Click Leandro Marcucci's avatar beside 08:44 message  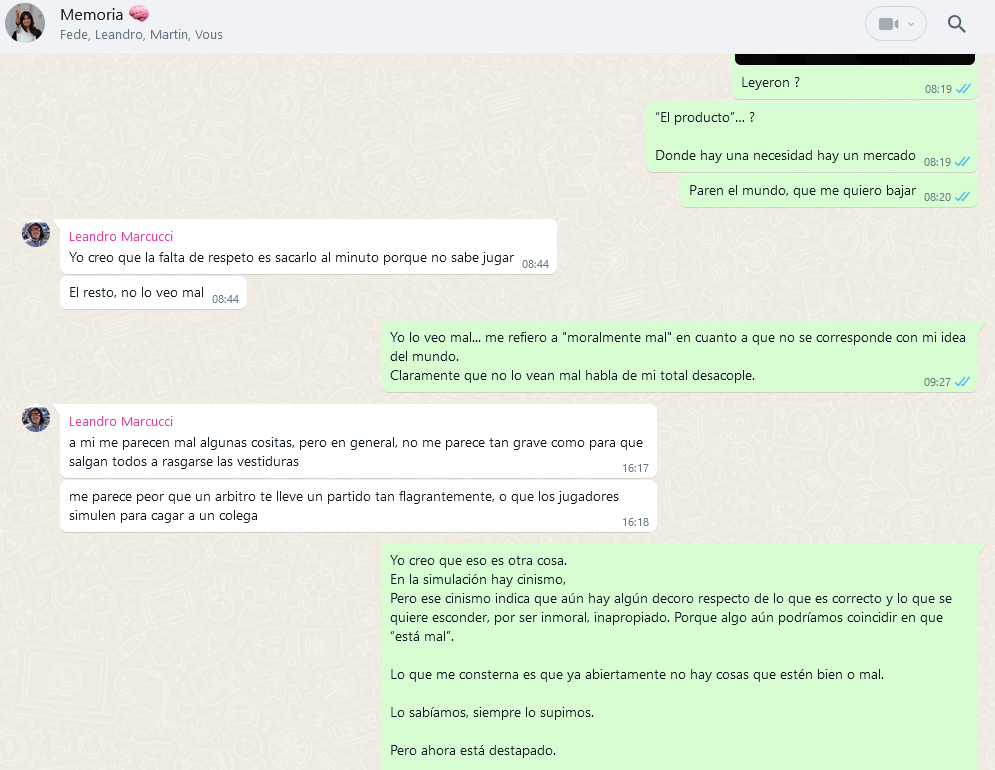tap(36, 234)
